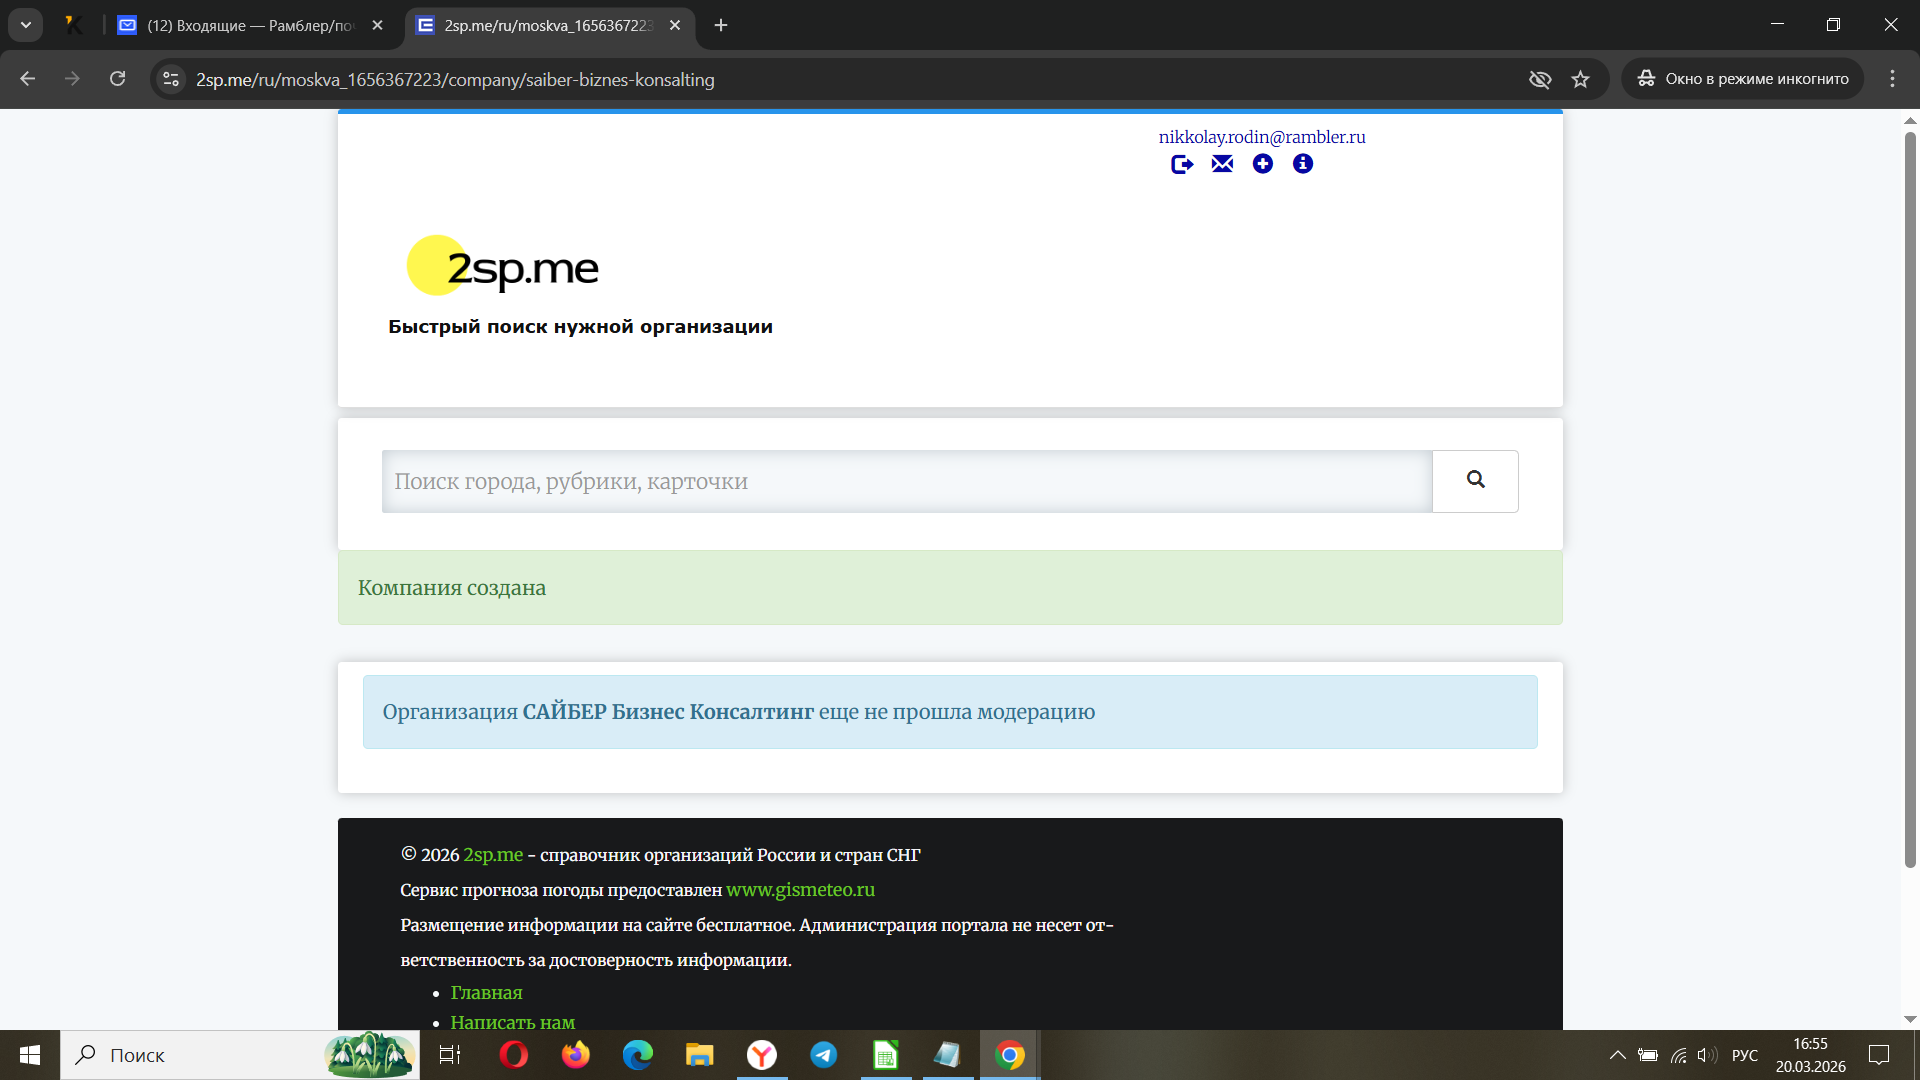Image resolution: width=1920 pixels, height=1080 pixels.
Task: Expand the tab search dropdown arrow
Action: click(26, 25)
